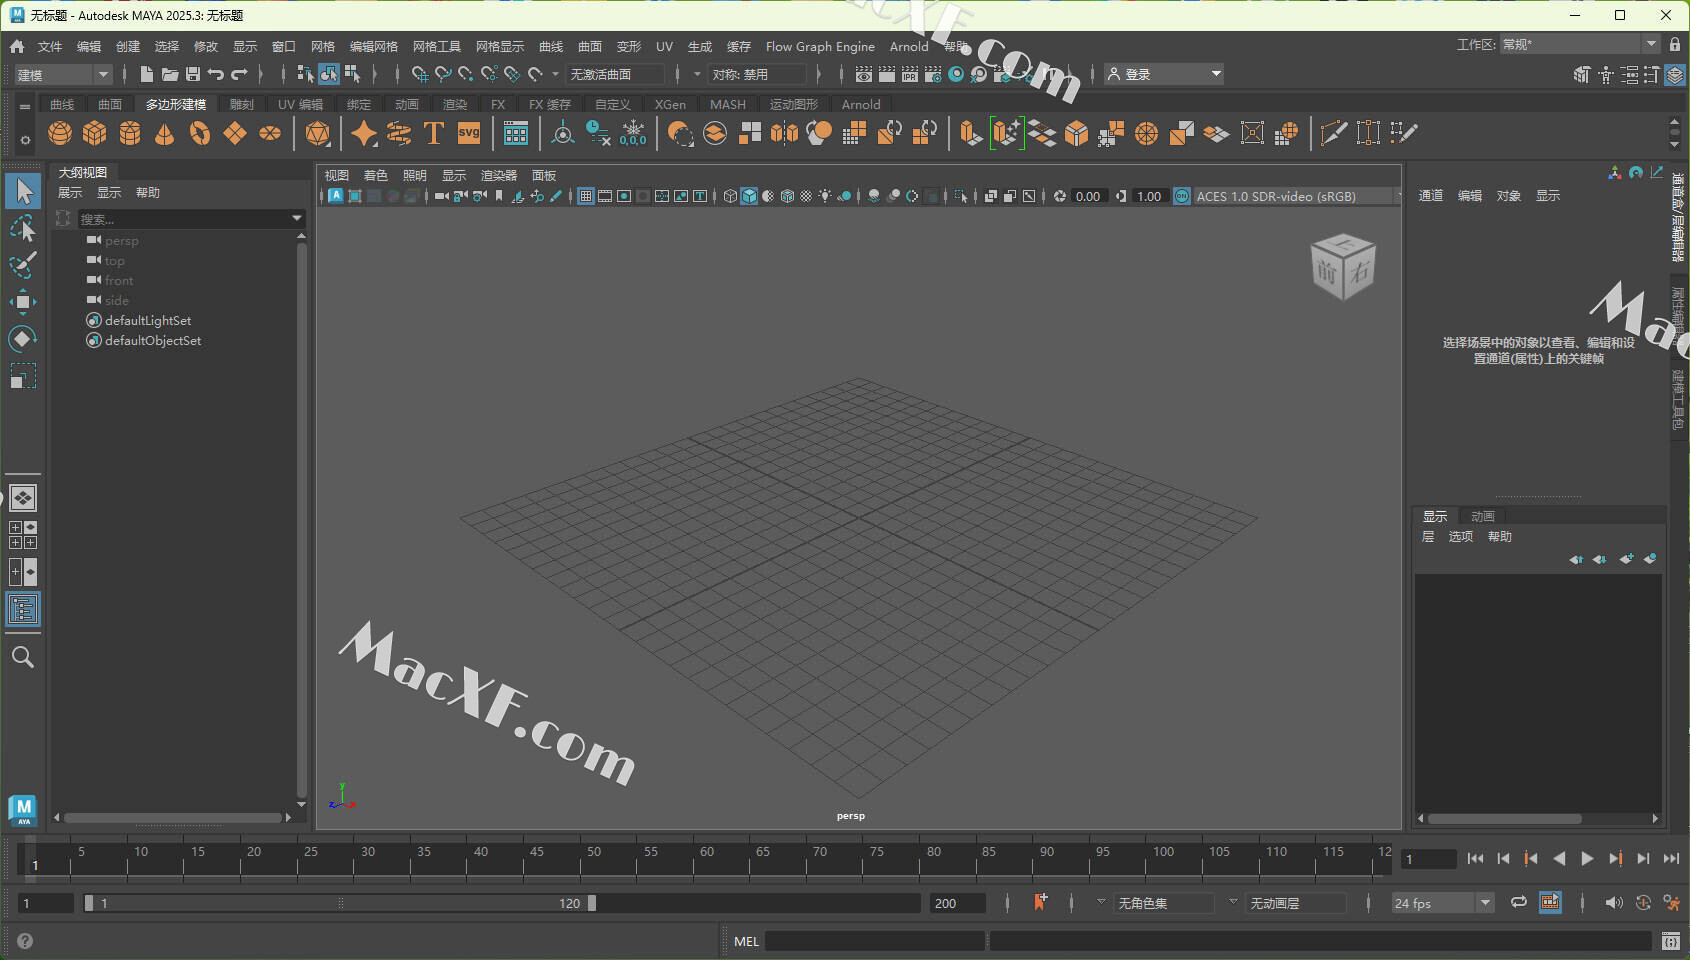Image resolution: width=1690 pixels, height=960 pixels.
Task: Click the range slider bar showing 120
Action: click(x=340, y=903)
